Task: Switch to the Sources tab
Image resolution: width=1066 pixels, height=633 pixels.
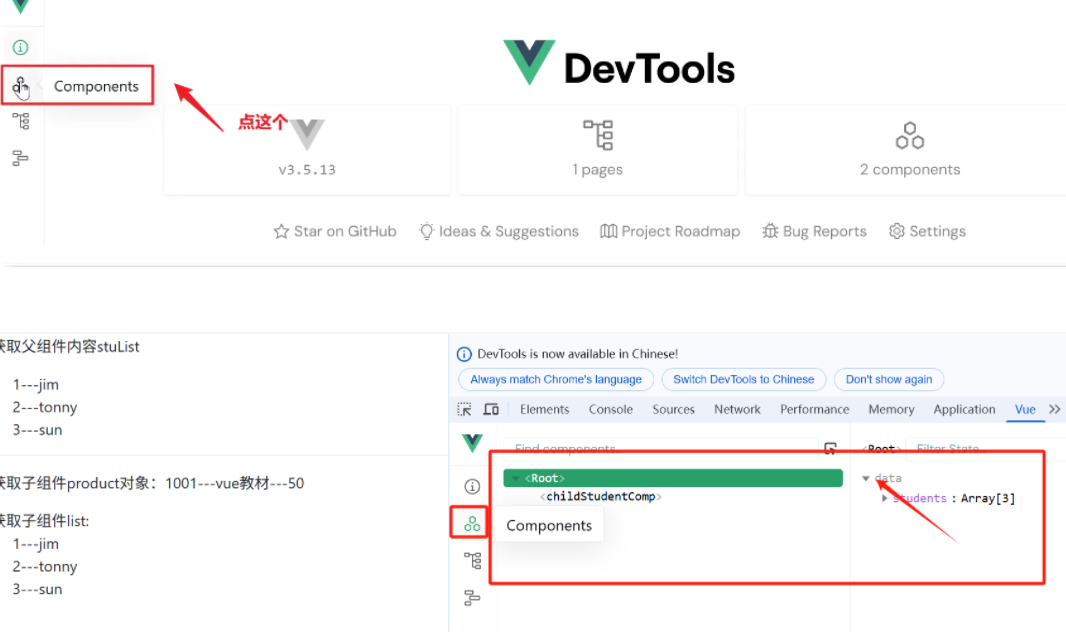Action: click(x=673, y=409)
